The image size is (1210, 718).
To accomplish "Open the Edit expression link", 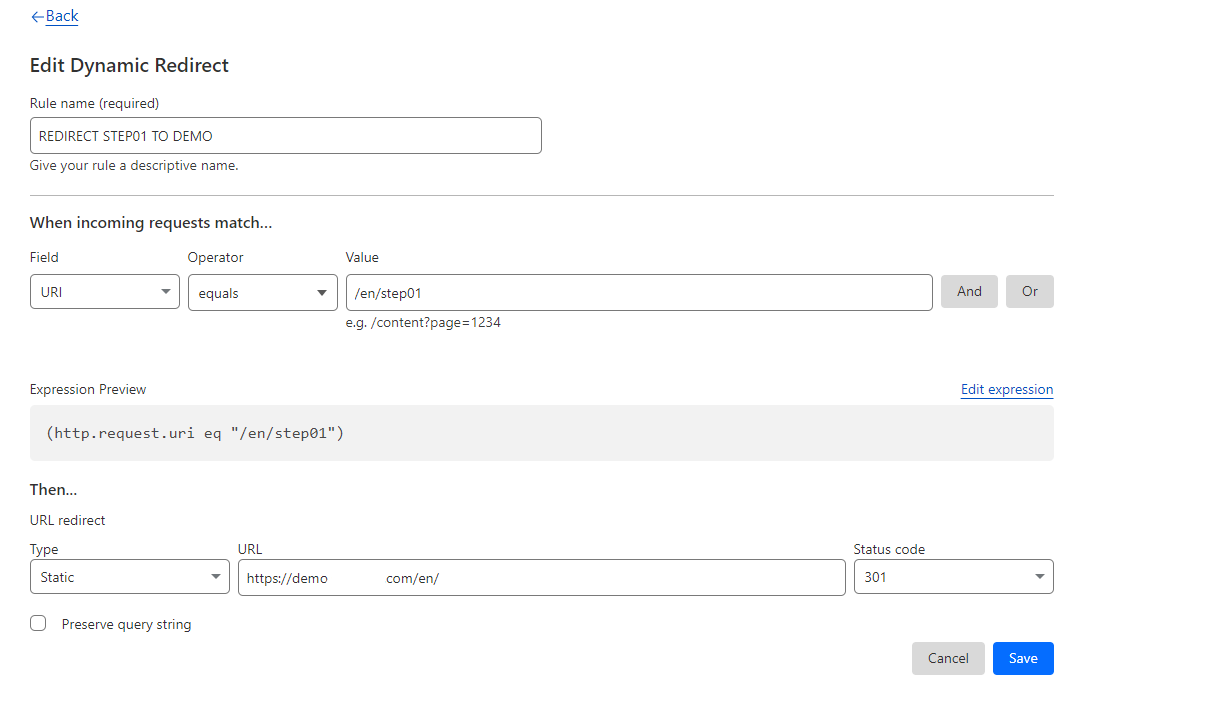I will click(x=1006, y=389).
